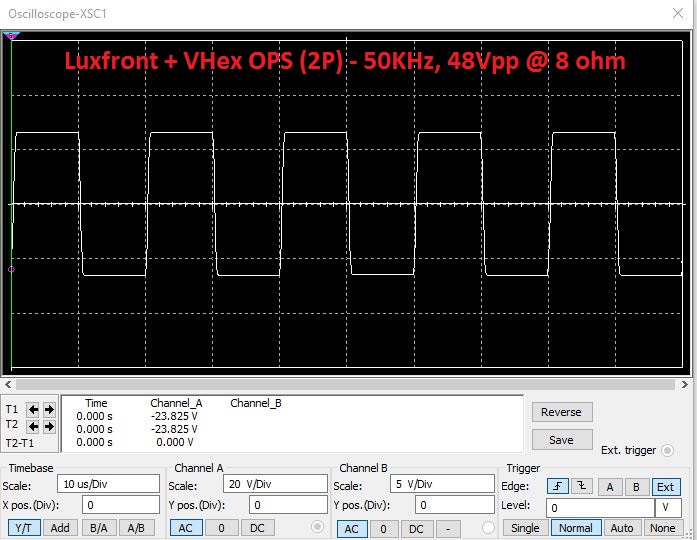Open trigger Level unit V selector
The height and width of the screenshot is (540, 697).
[669, 508]
